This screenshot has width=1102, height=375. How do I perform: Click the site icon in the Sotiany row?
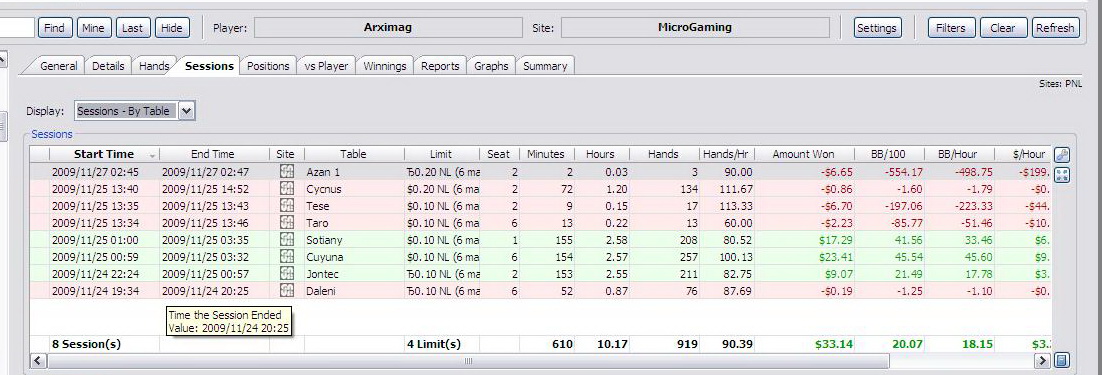286,239
